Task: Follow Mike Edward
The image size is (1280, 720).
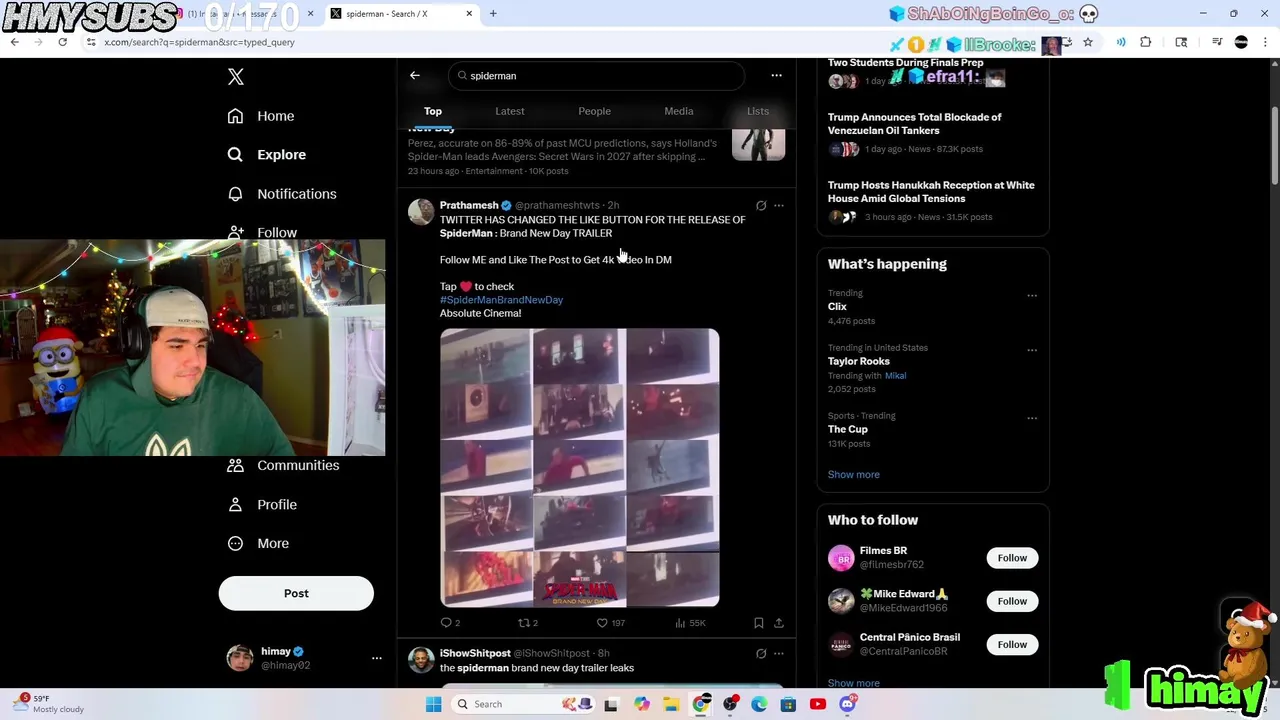Action: click(1012, 601)
